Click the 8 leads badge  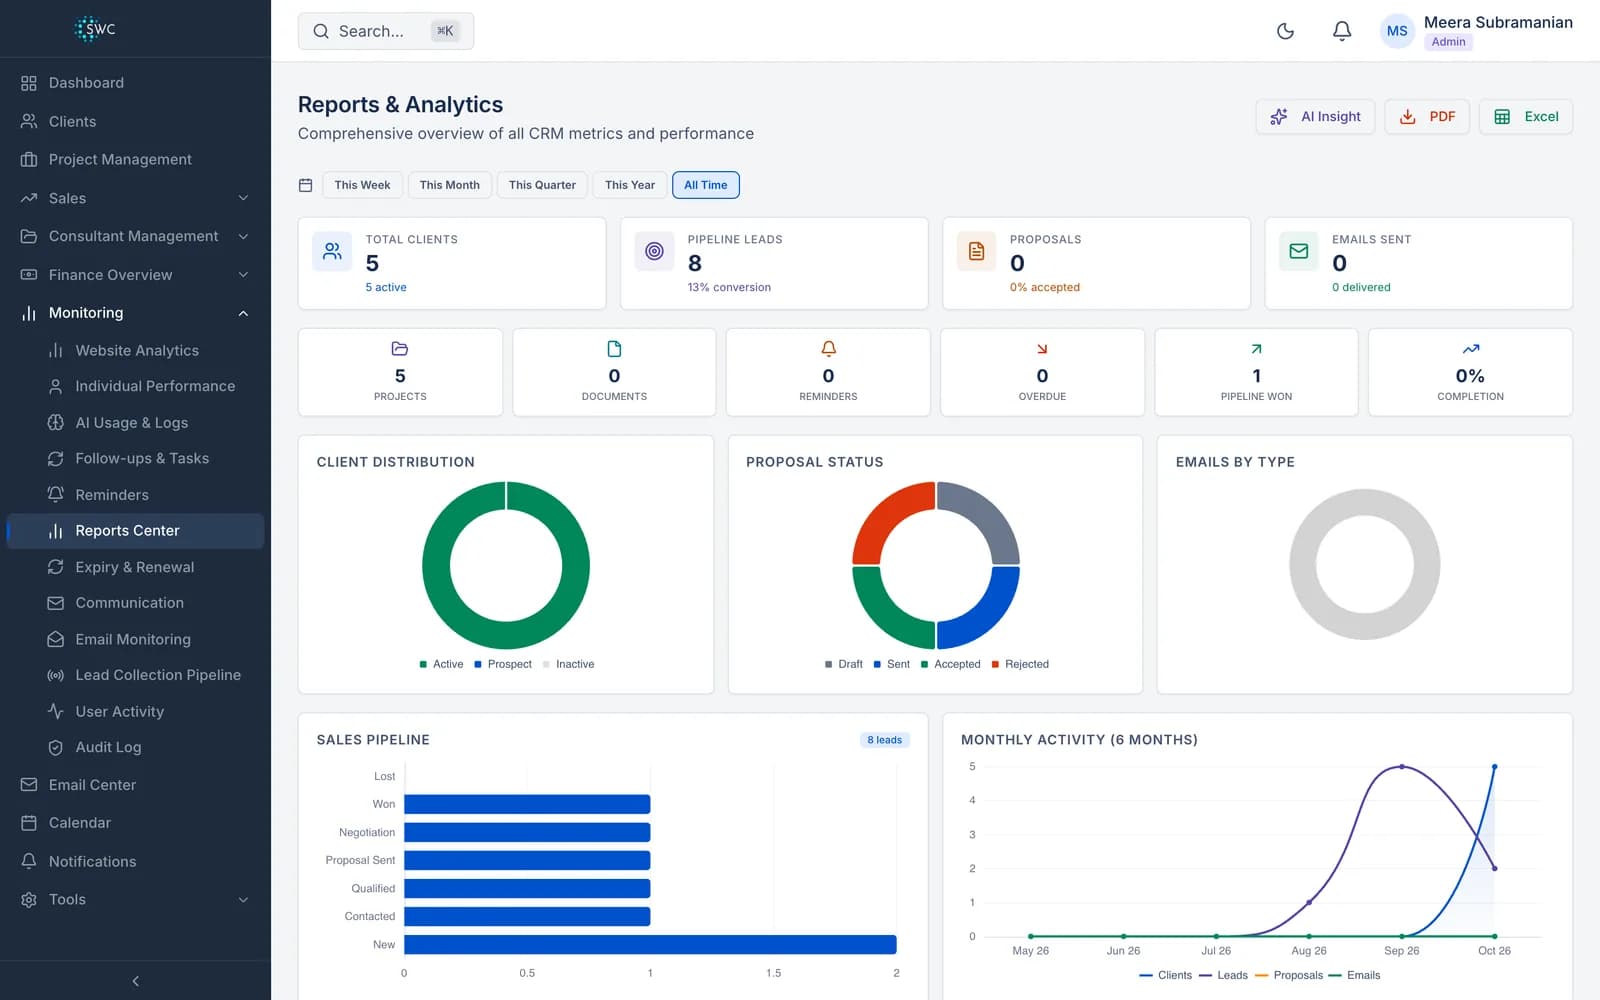884,740
